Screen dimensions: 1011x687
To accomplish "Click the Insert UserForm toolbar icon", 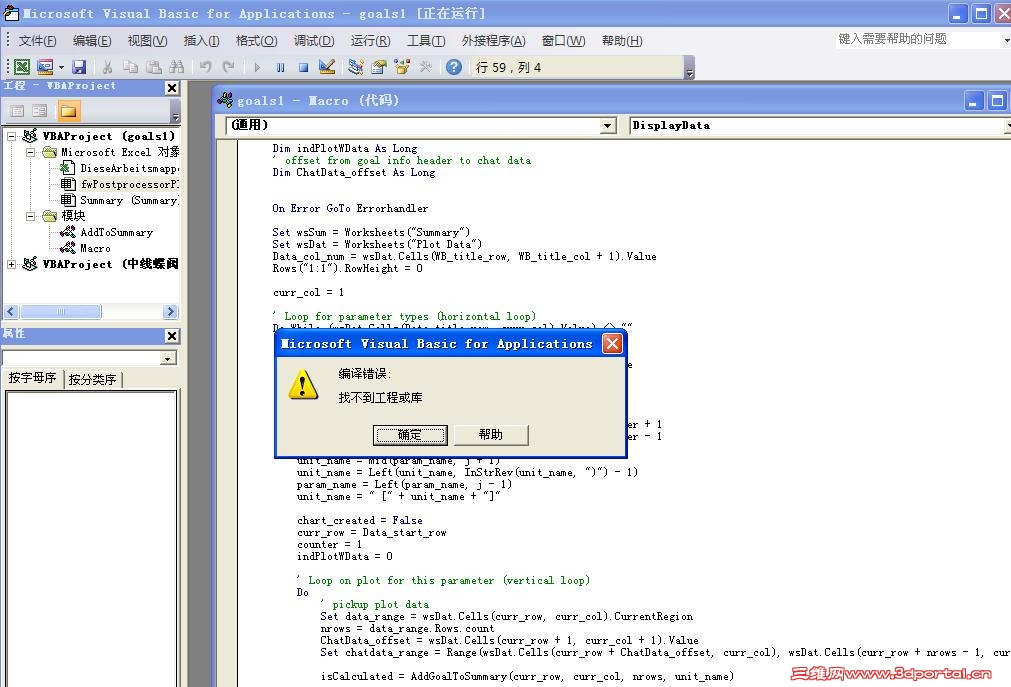I will (x=44, y=66).
